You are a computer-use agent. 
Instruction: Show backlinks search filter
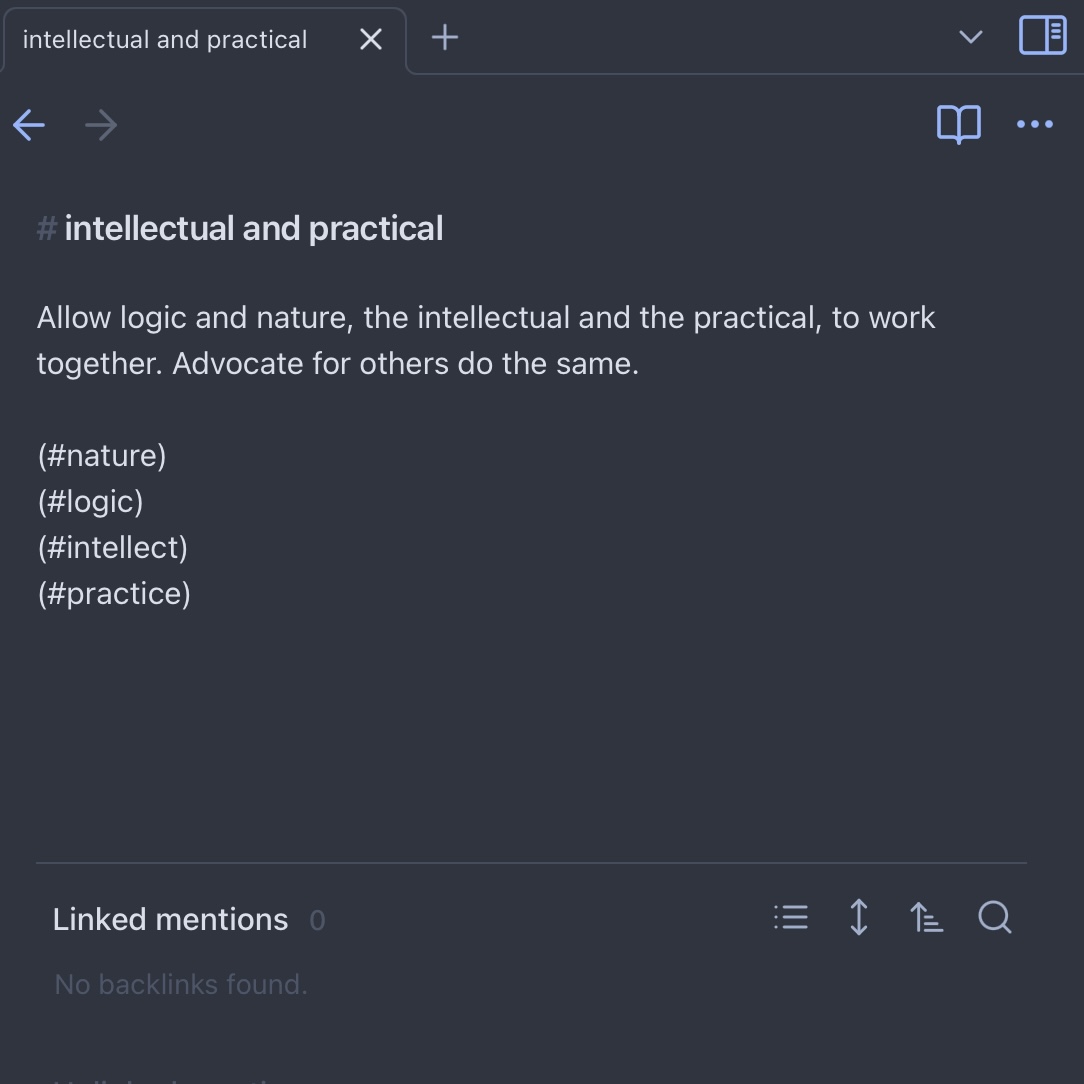tap(995, 917)
